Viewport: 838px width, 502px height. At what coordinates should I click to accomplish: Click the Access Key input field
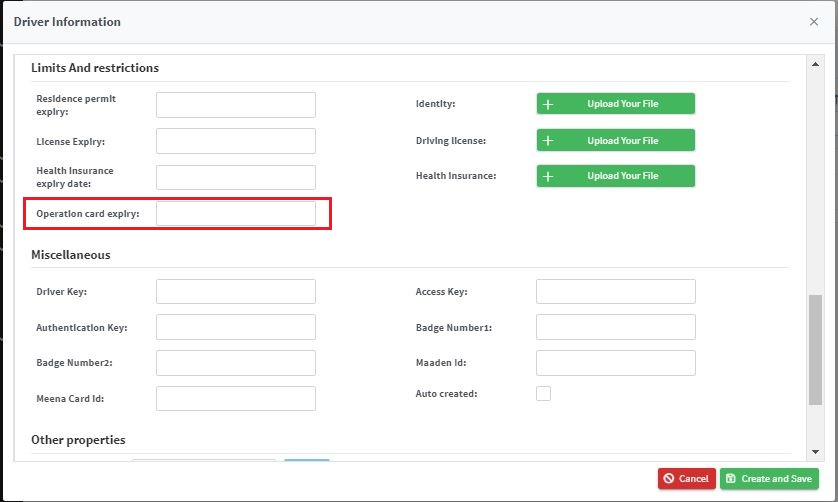616,291
